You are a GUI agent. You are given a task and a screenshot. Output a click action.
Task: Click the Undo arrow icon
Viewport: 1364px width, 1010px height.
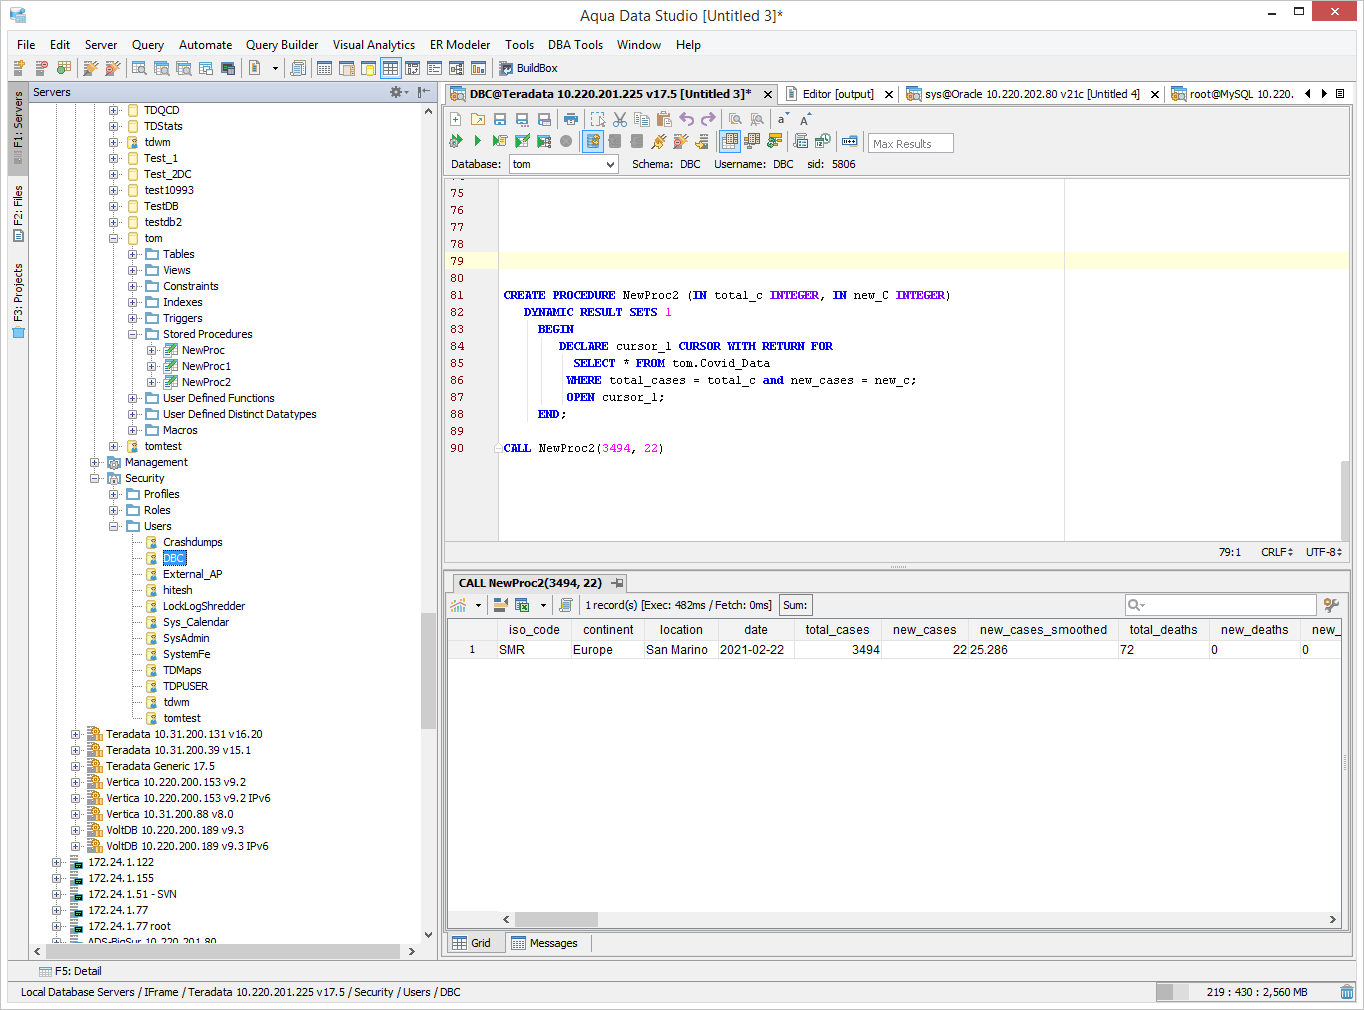coord(687,119)
